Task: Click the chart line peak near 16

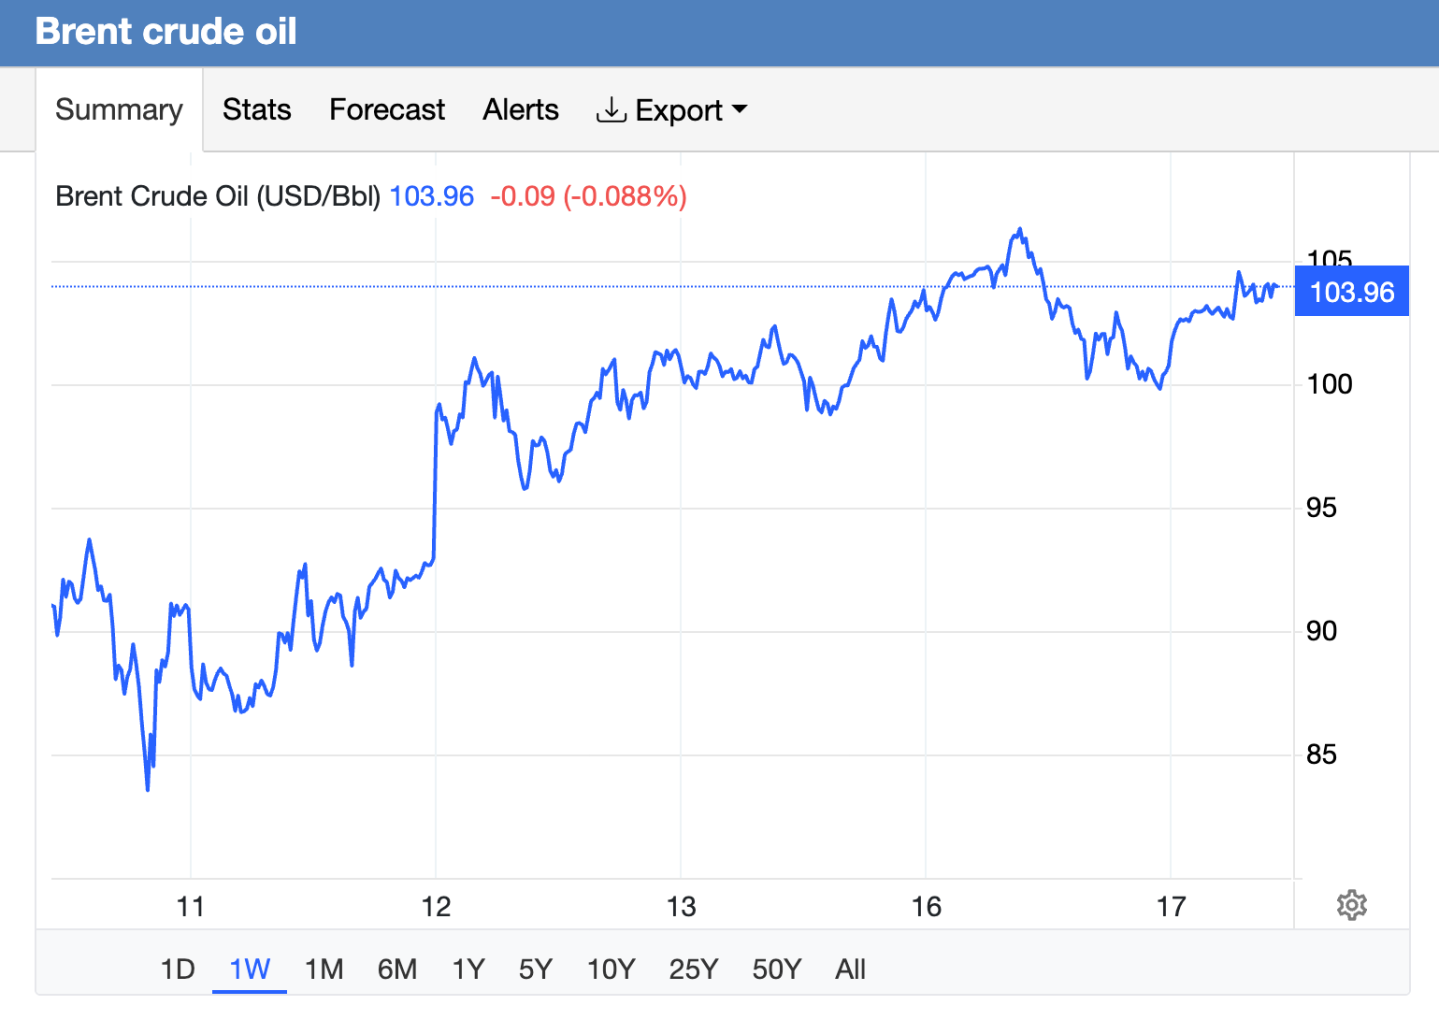Action: point(1019,230)
